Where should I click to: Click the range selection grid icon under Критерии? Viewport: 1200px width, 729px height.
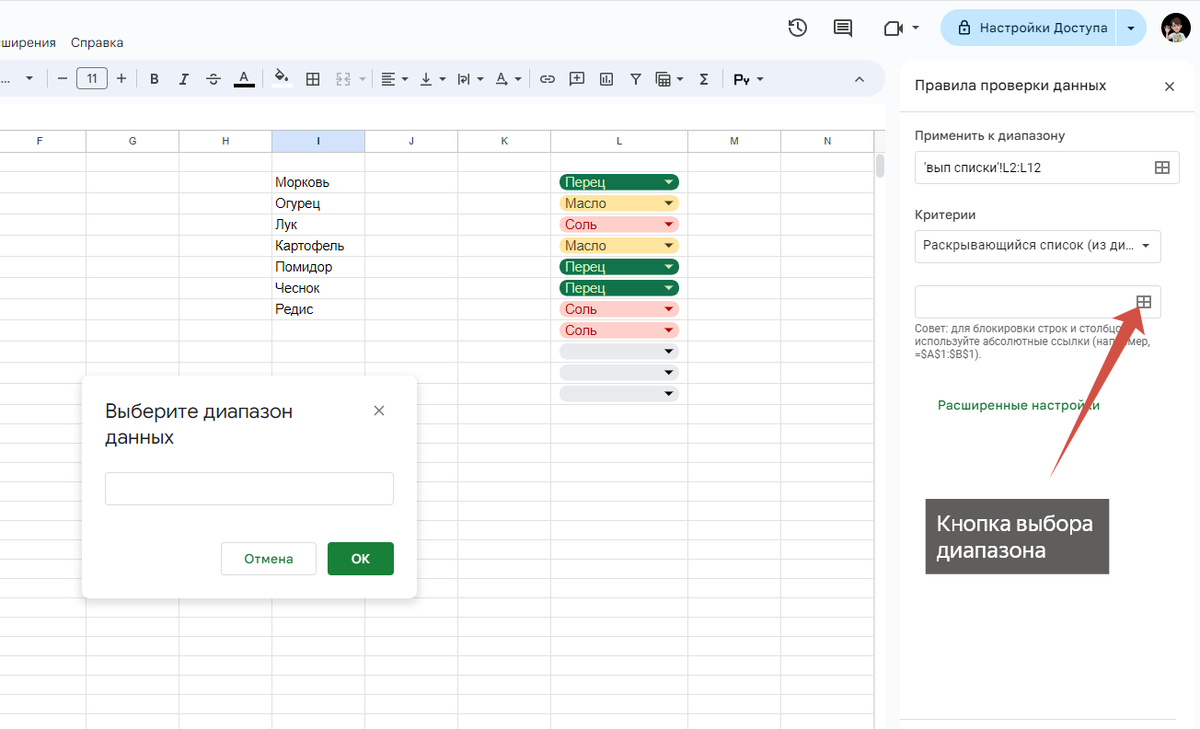coord(1146,301)
